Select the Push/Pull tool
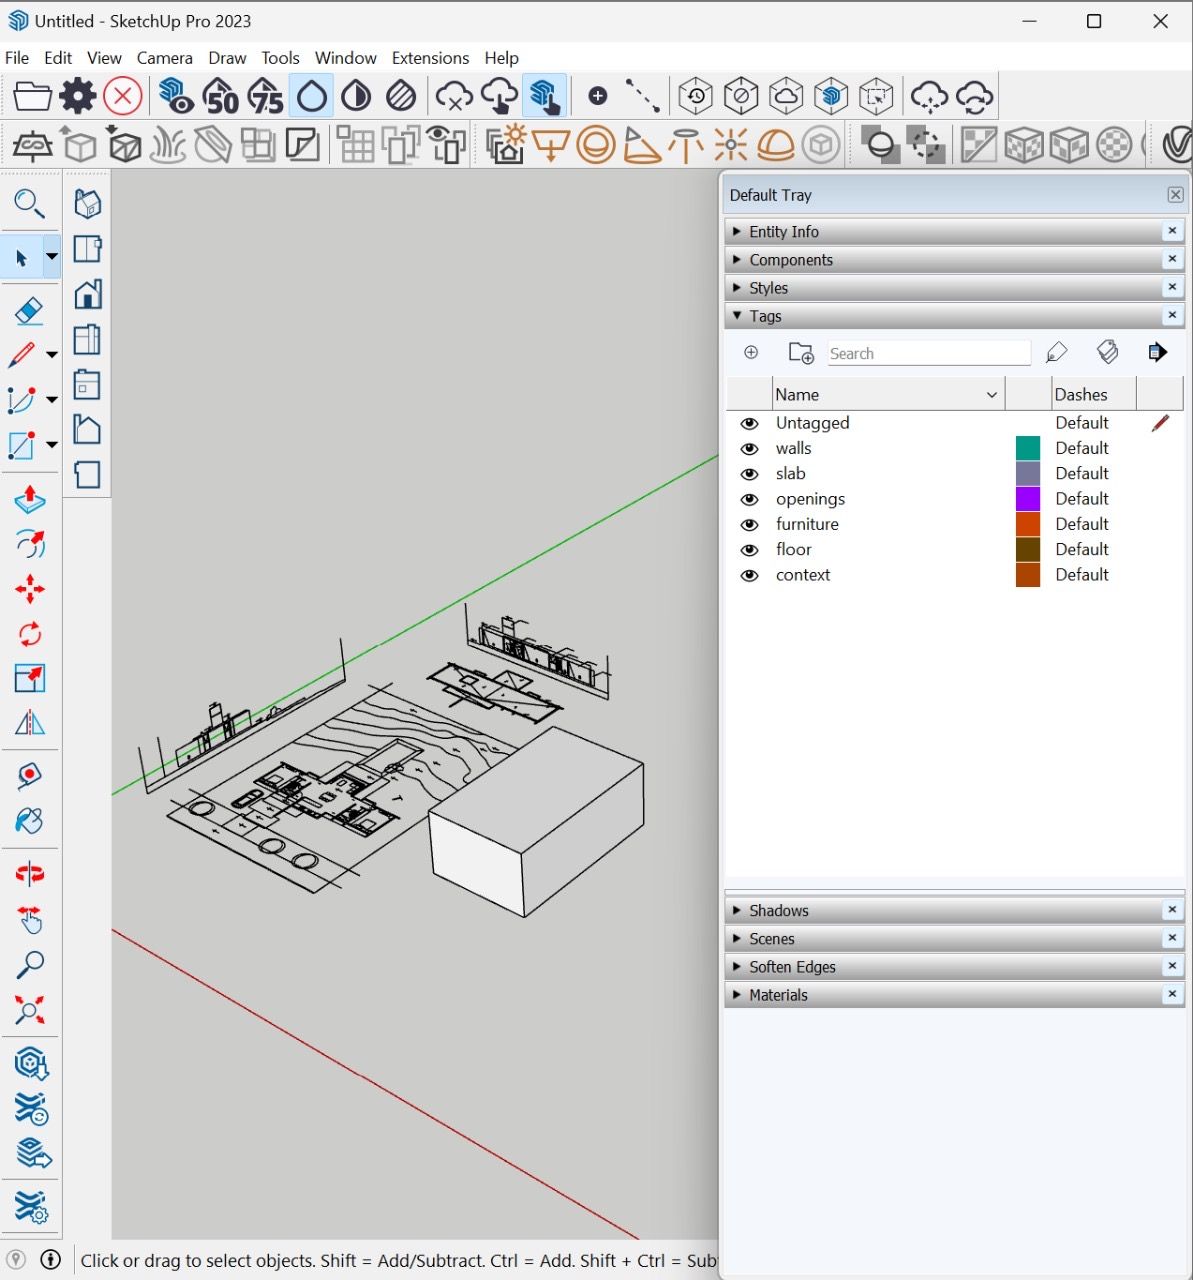The image size is (1193, 1280). [x=30, y=499]
